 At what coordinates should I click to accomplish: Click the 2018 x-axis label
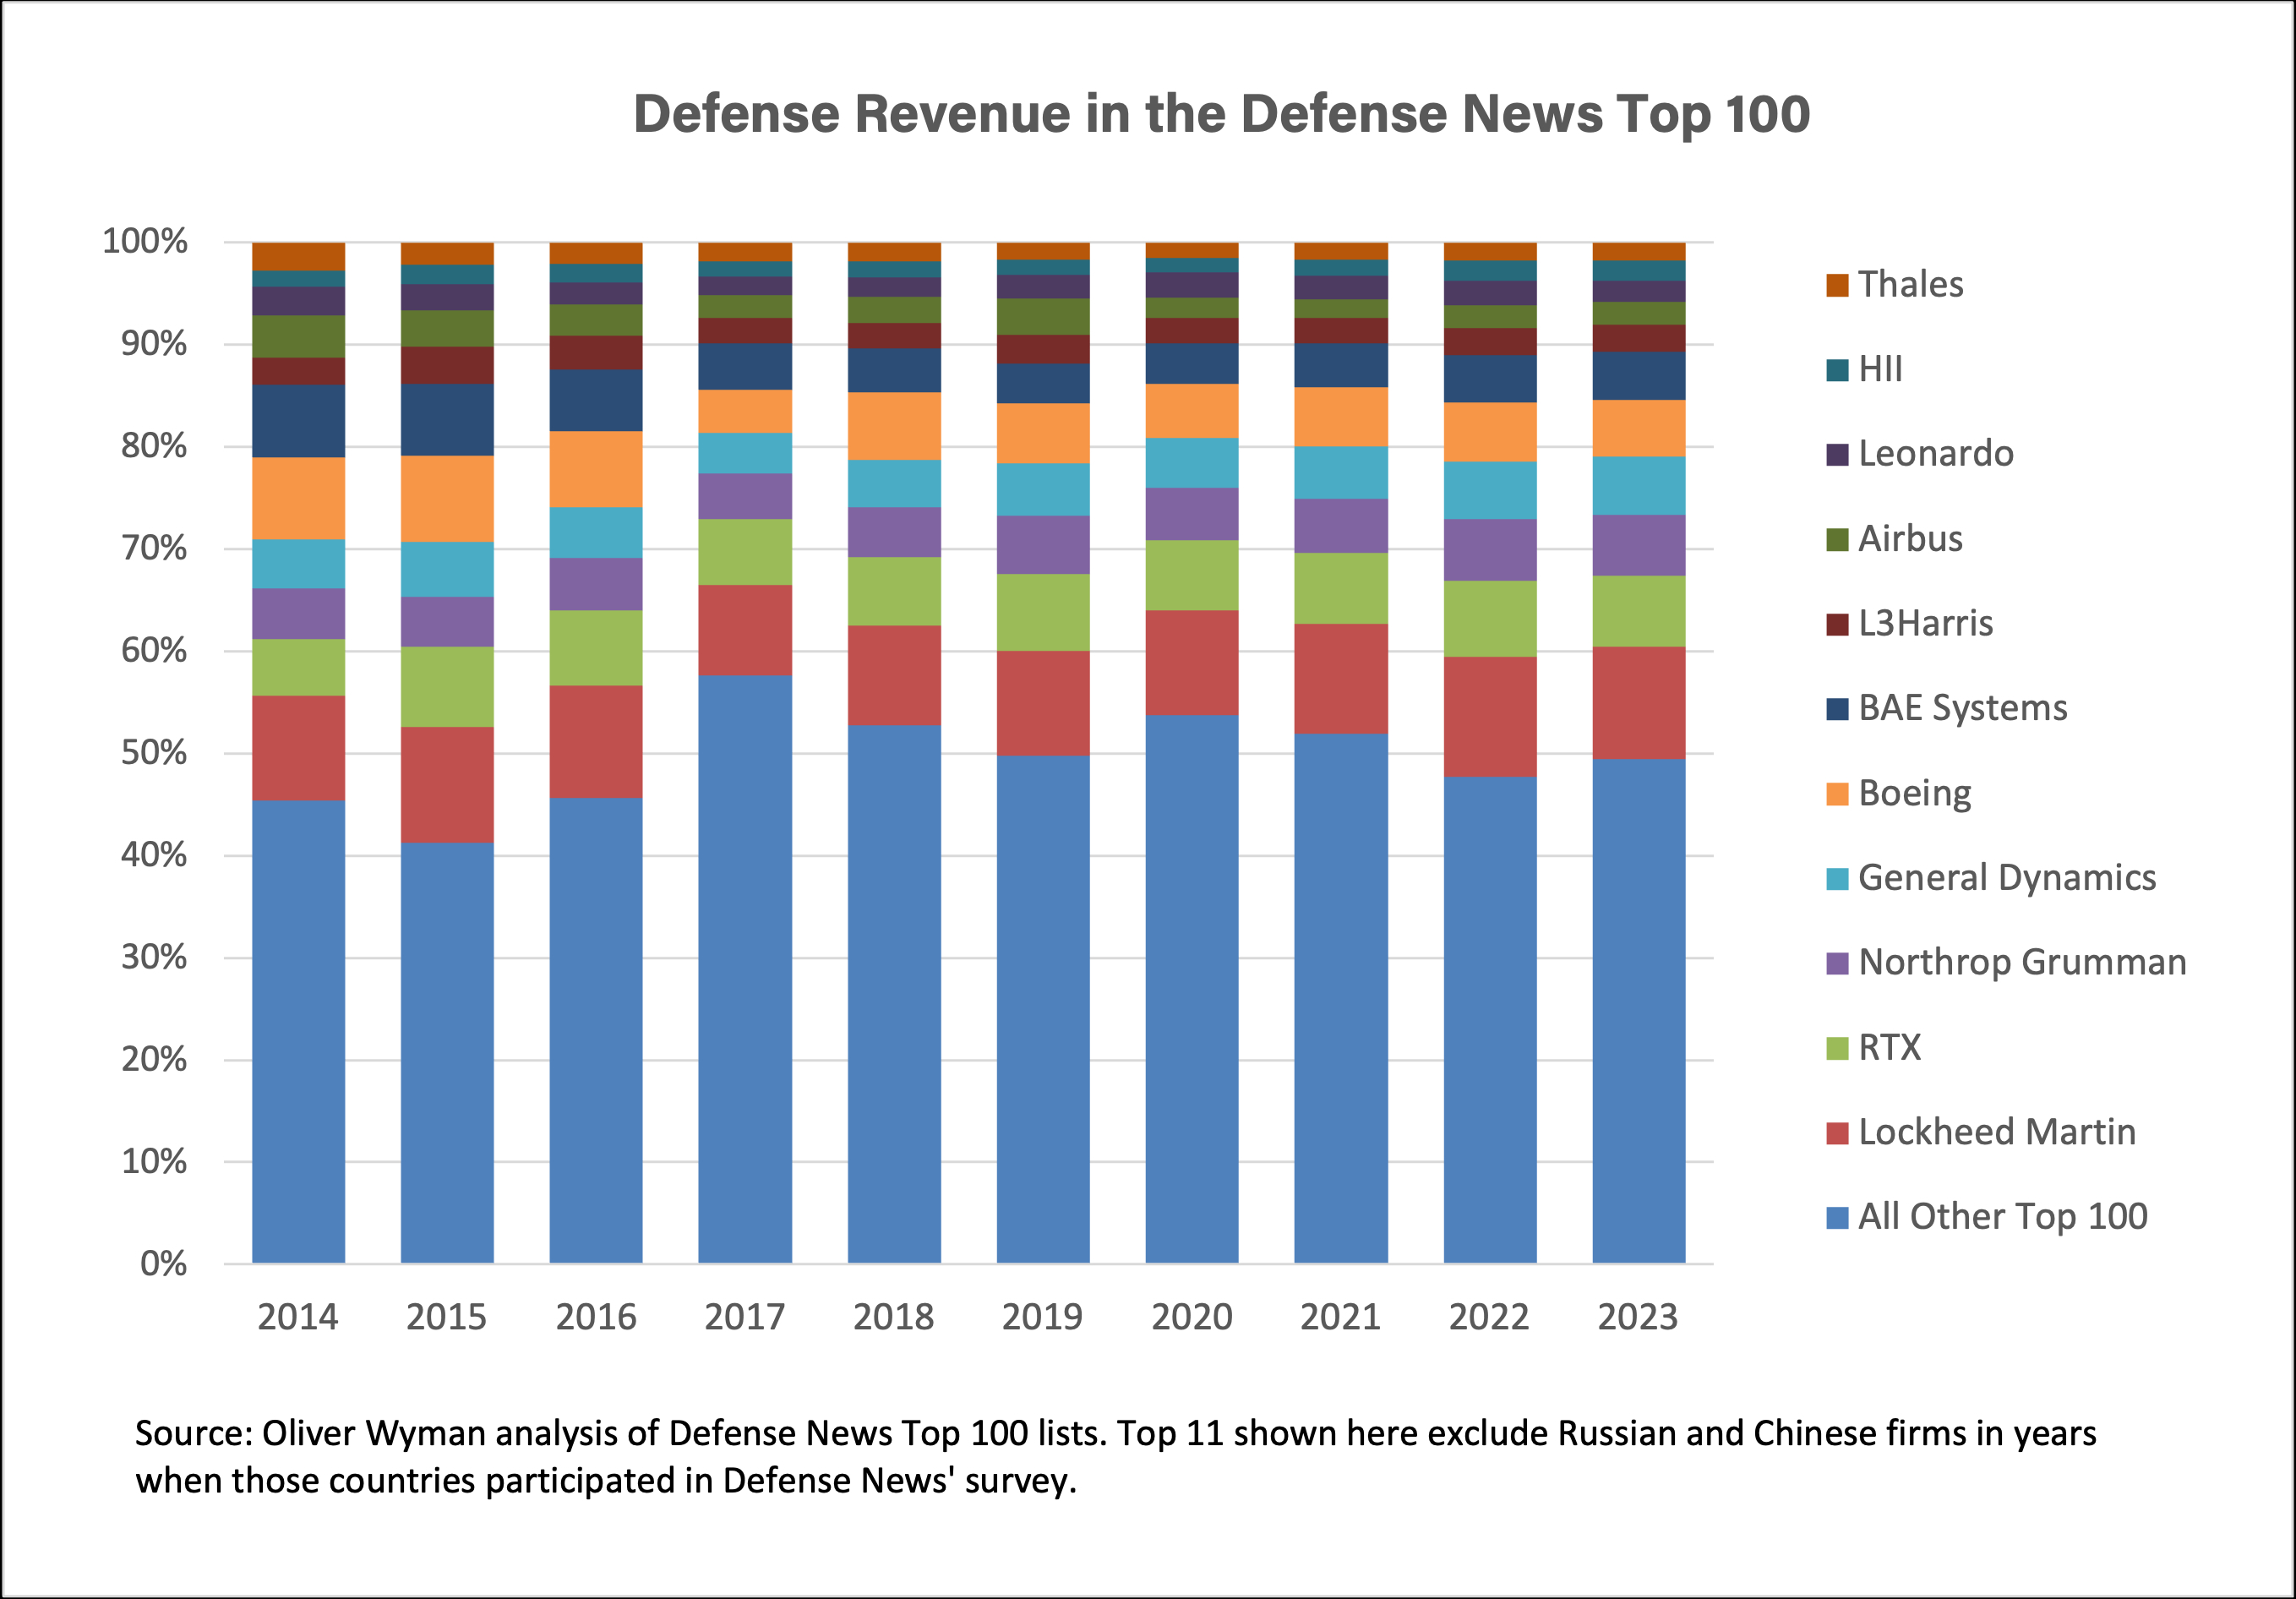point(894,1317)
